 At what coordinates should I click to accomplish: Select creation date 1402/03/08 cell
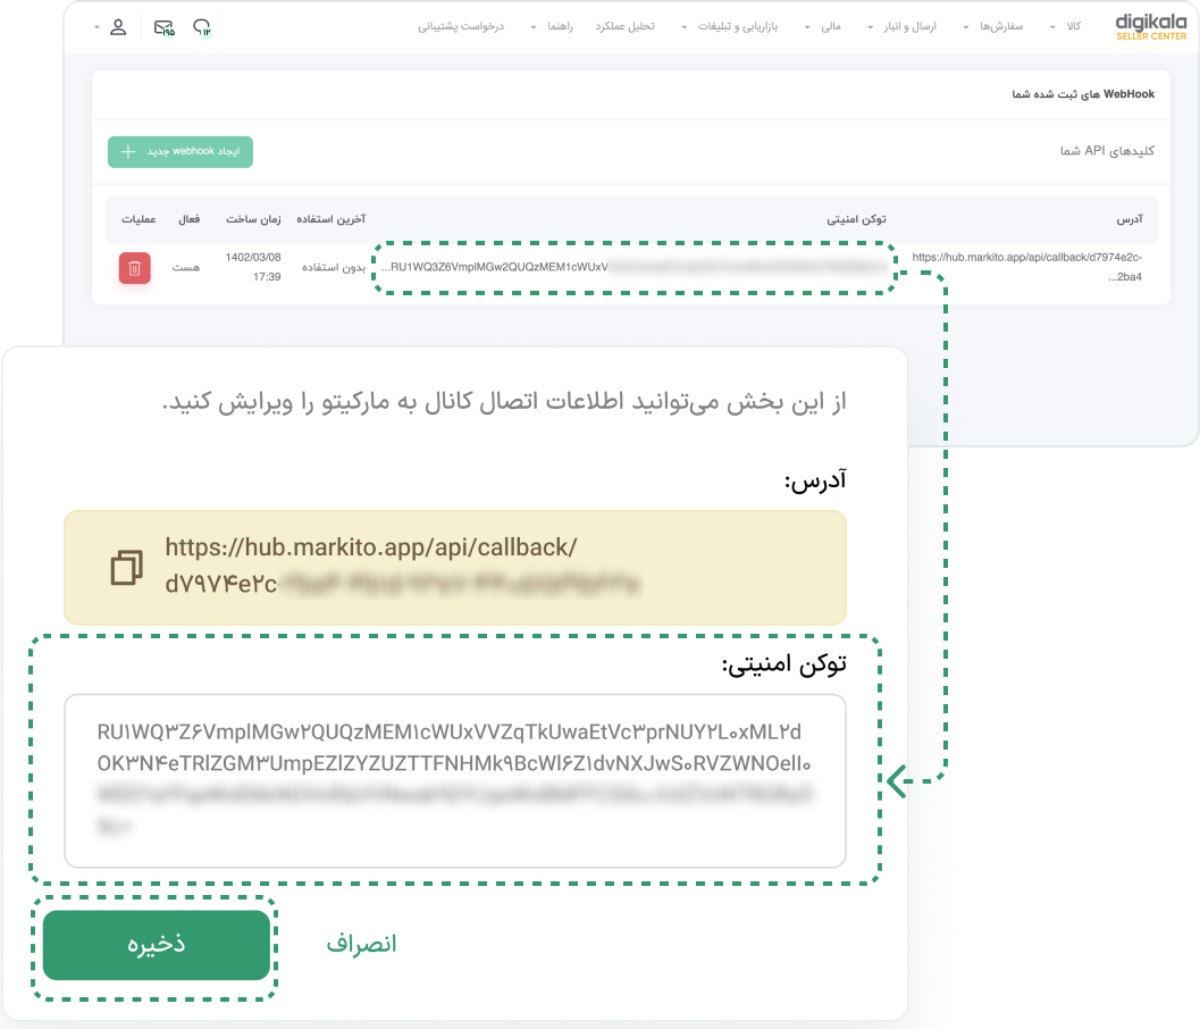click(253, 267)
